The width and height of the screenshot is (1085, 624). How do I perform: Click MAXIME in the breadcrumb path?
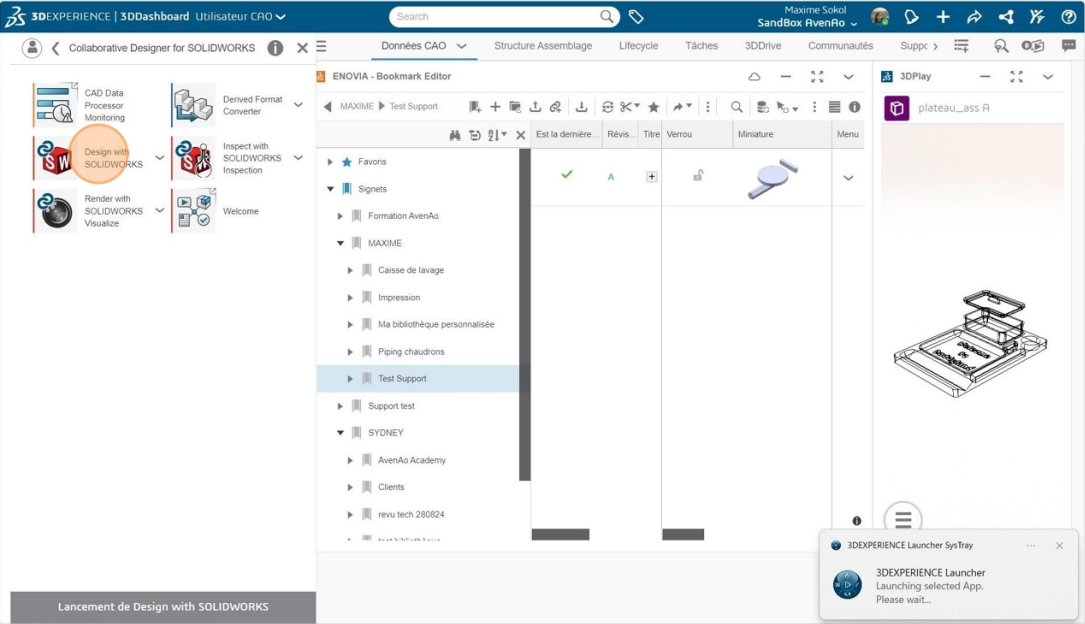click(x=357, y=107)
